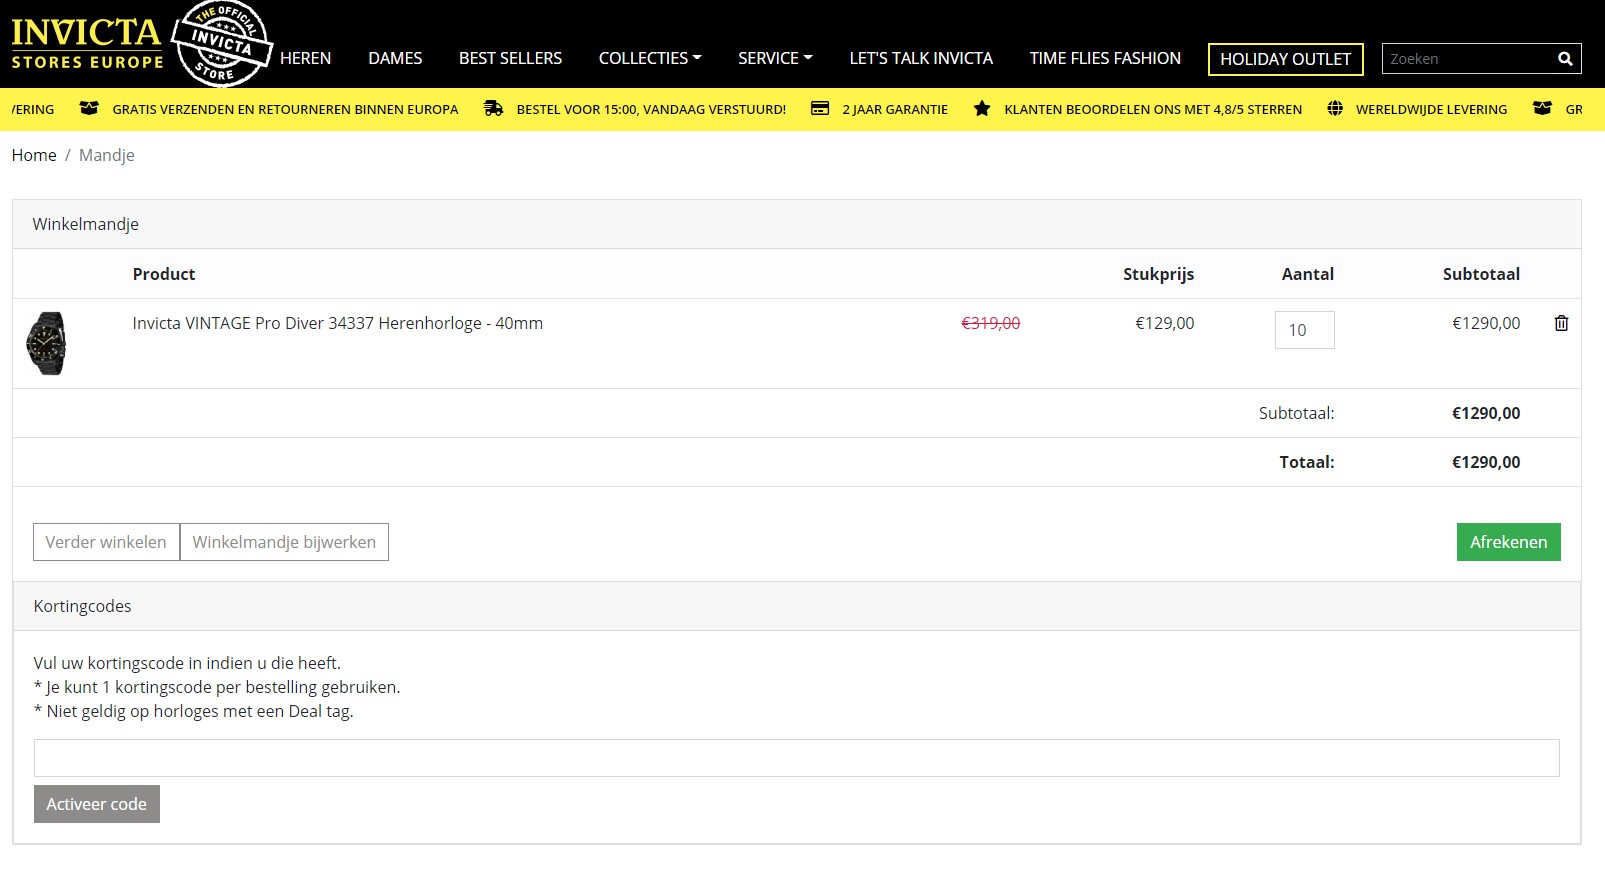Click the unit price €129,00
1605x875 pixels.
(x=1164, y=323)
